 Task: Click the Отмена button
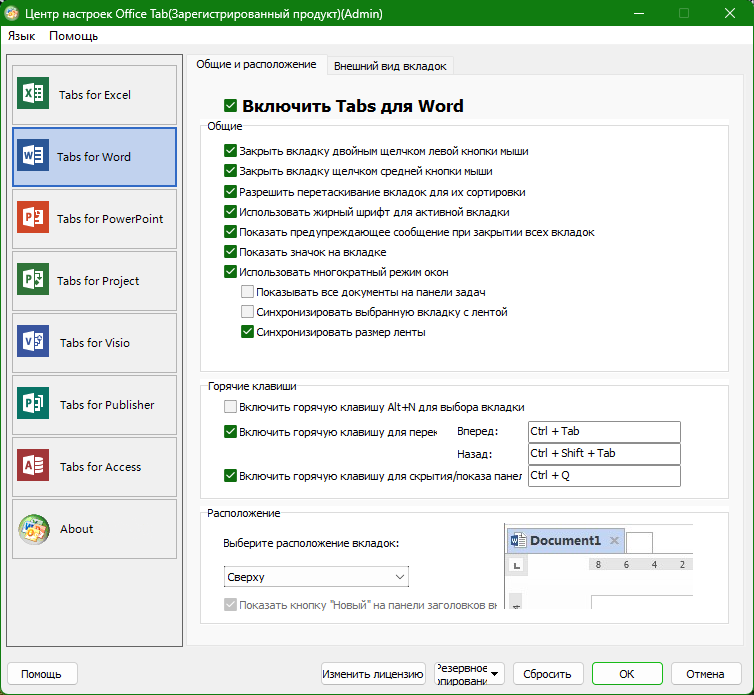point(705,674)
